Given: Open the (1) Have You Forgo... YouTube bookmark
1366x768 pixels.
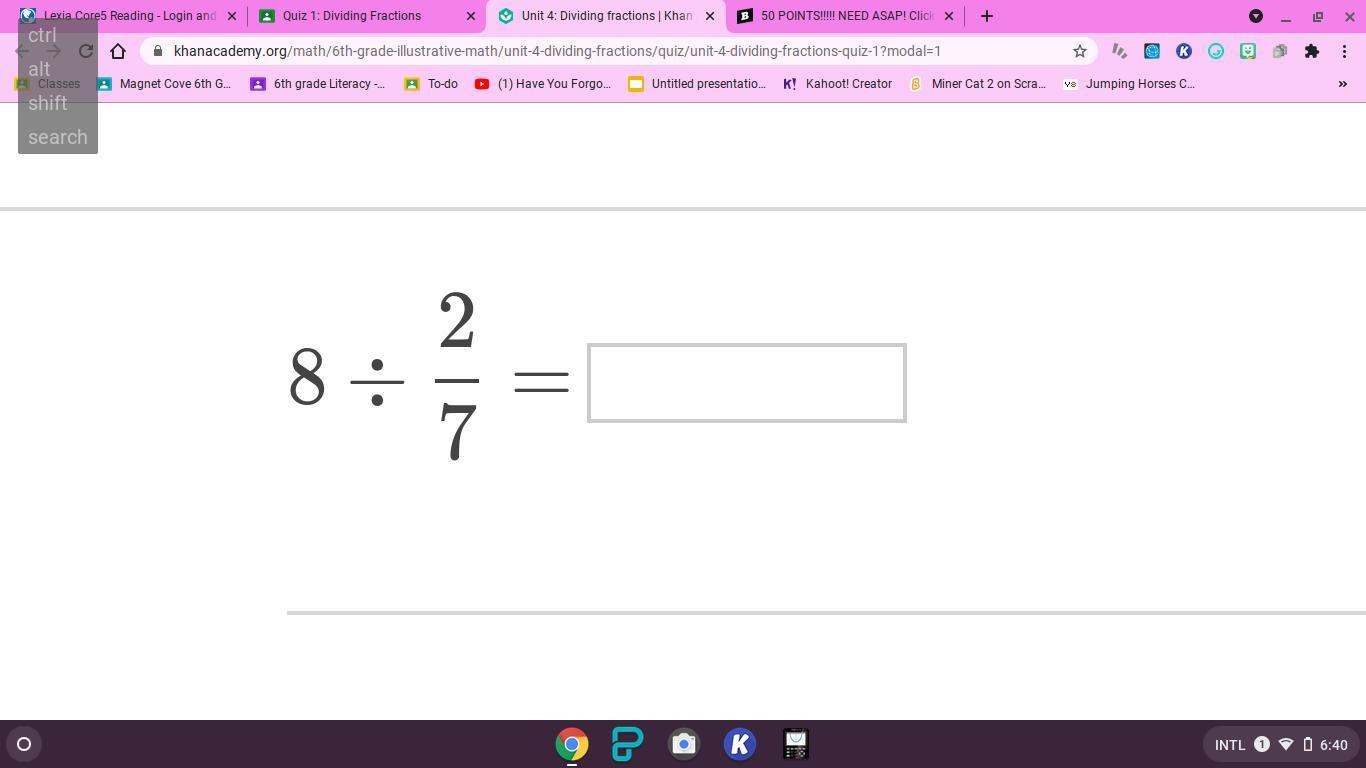Looking at the screenshot, I should 542,84.
